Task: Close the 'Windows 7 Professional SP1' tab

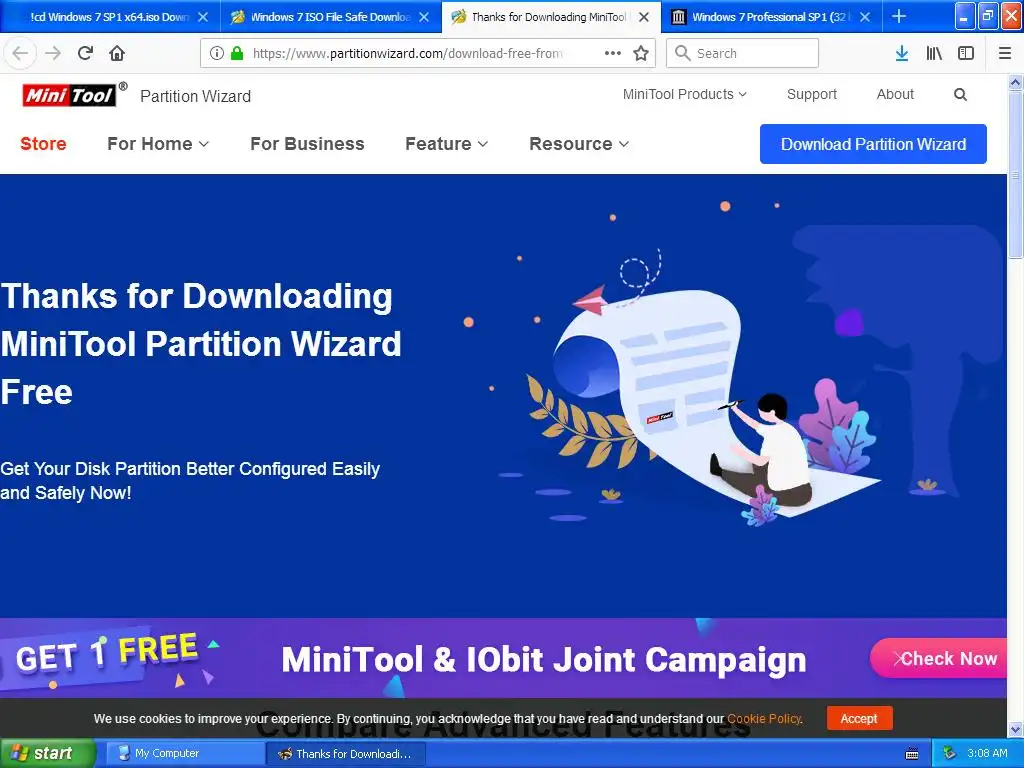Action: 865,17
